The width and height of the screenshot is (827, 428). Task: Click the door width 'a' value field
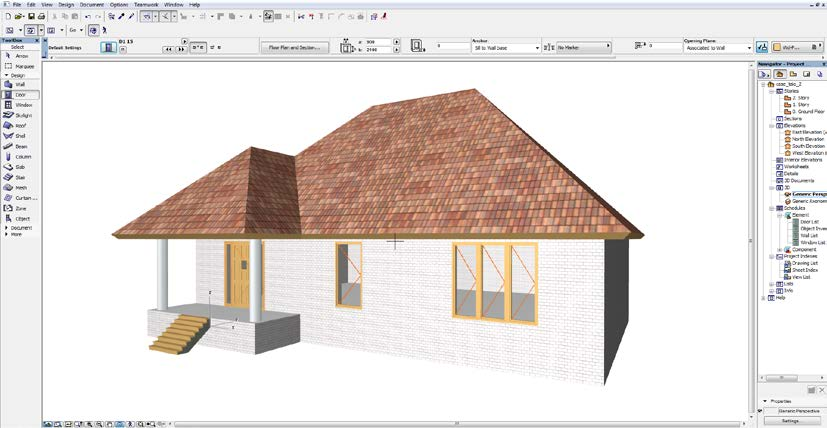click(379, 42)
